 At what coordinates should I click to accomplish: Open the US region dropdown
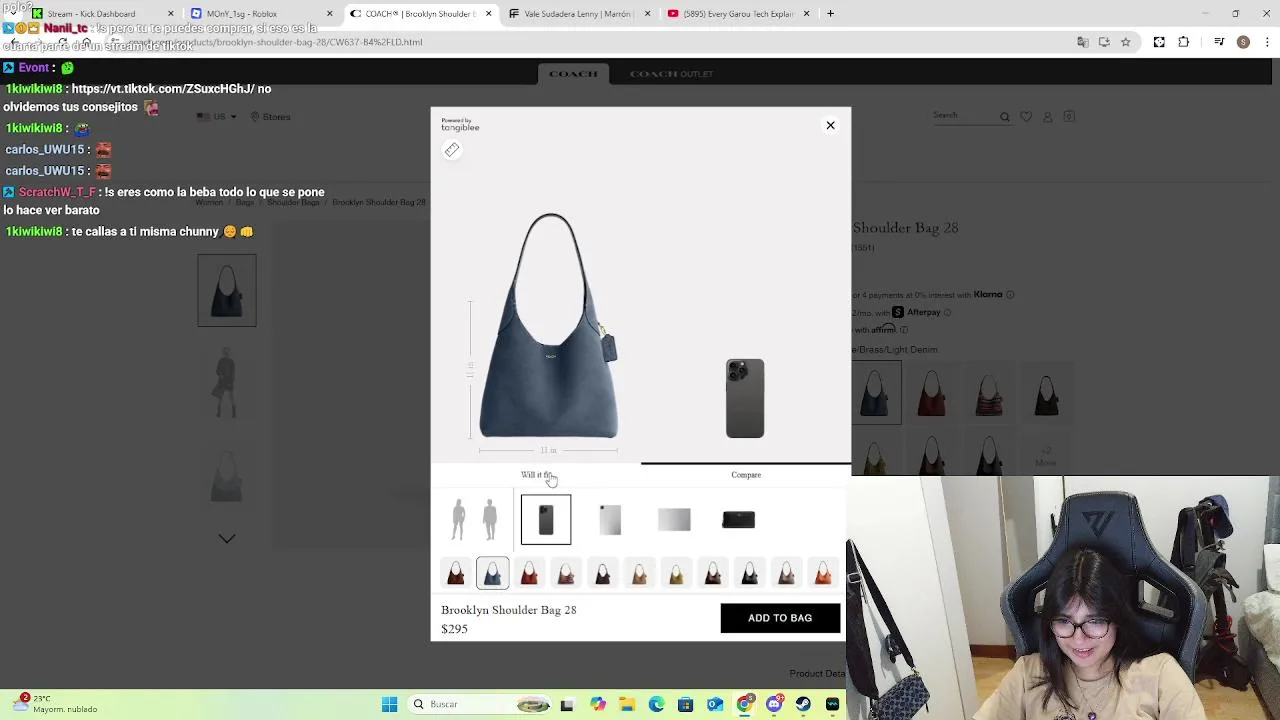[x=217, y=117]
